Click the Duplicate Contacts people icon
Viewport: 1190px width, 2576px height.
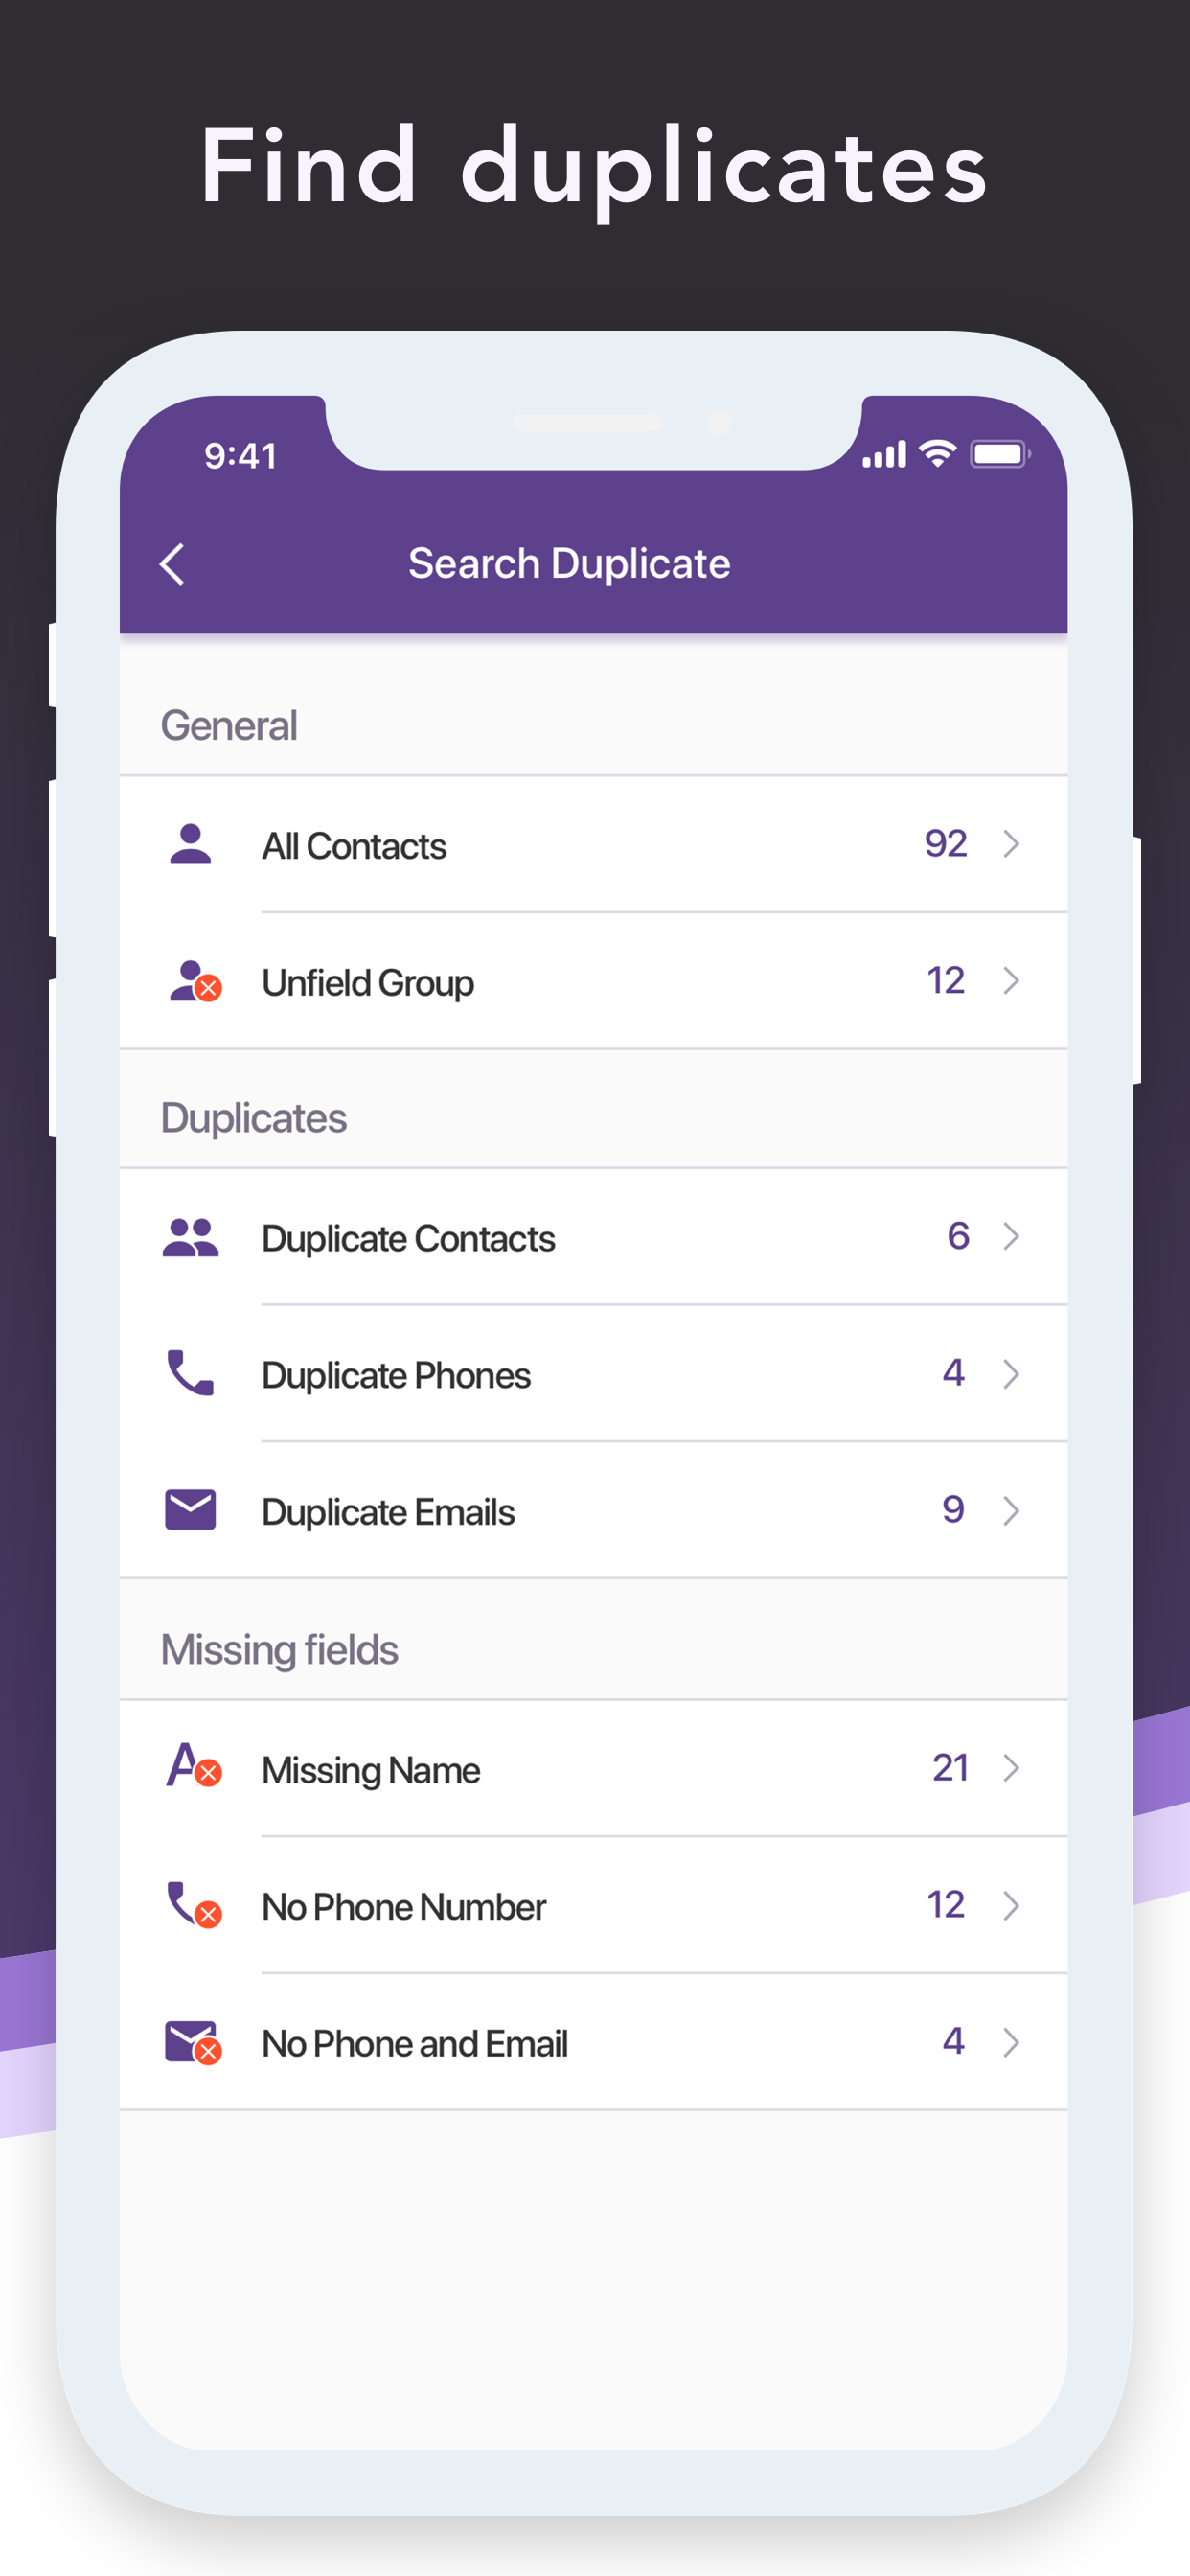pyautogui.click(x=190, y=1237)
